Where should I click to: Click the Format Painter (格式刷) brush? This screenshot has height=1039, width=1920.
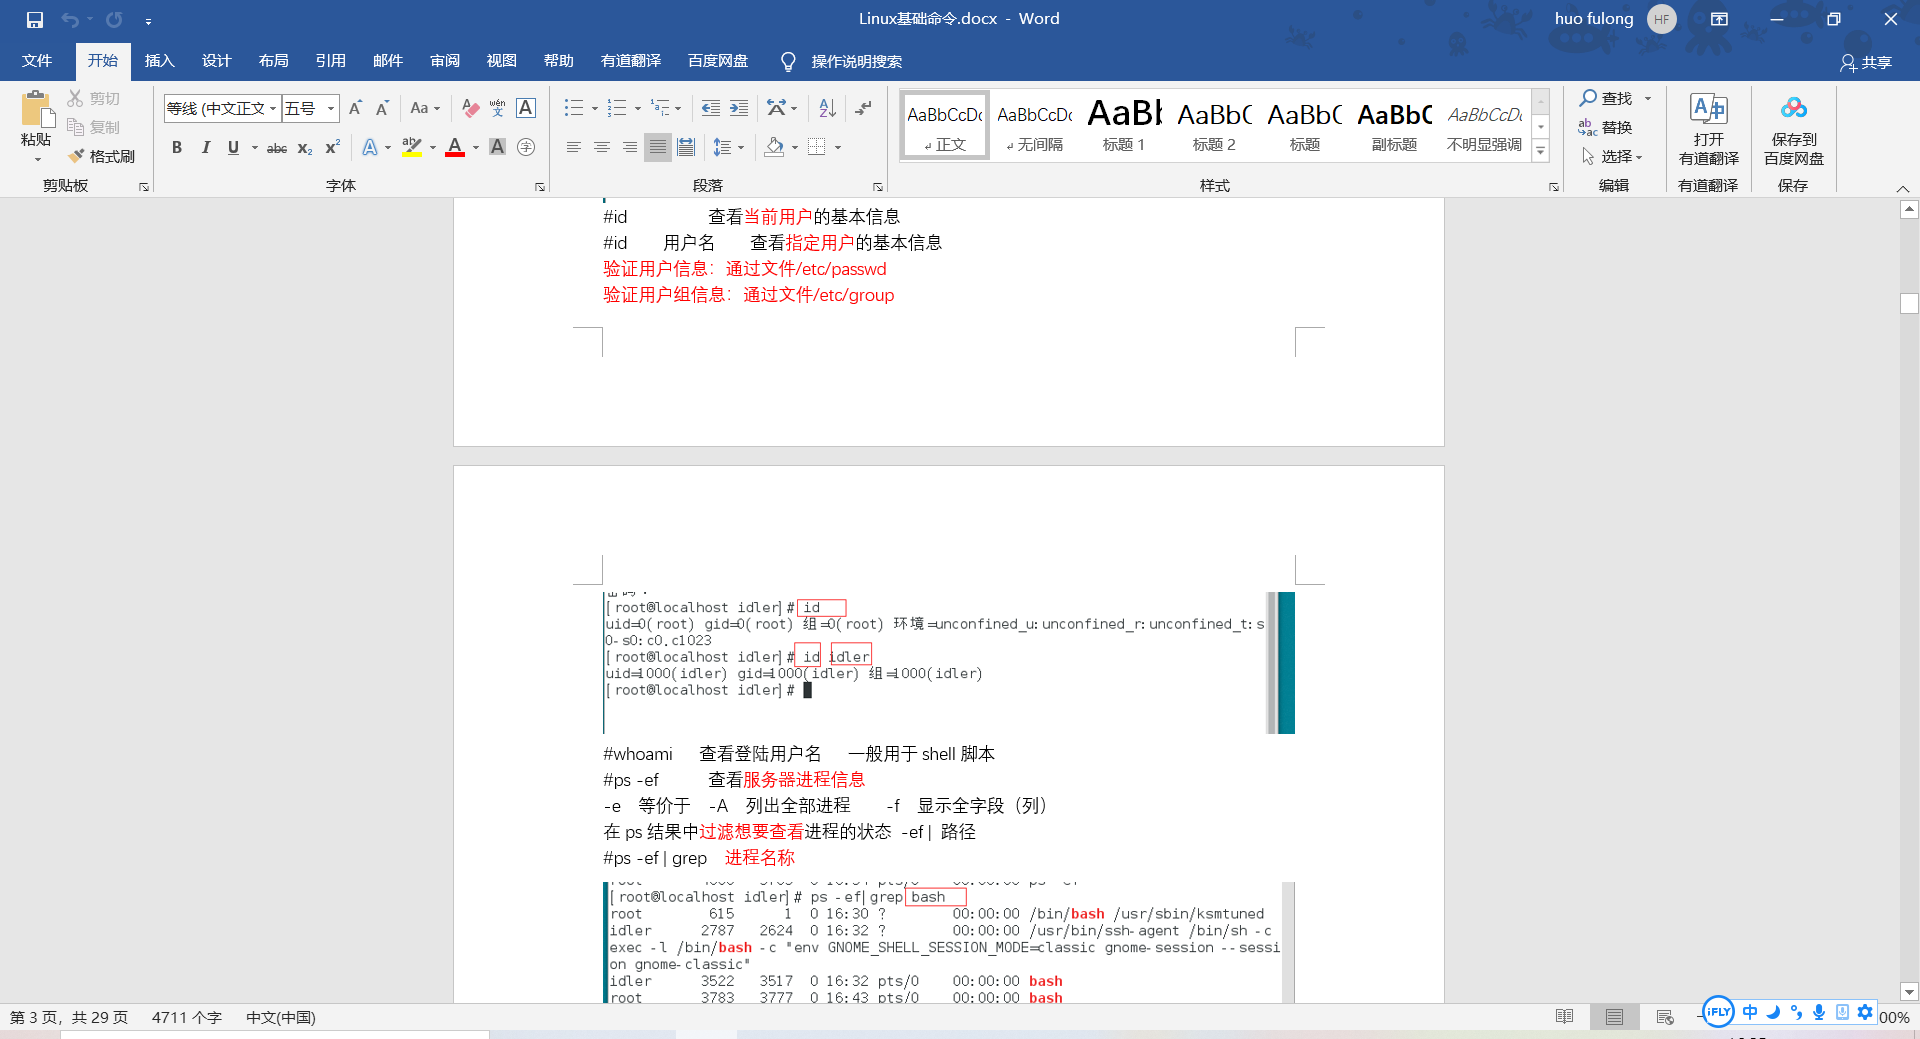click(x=102, y=156)
